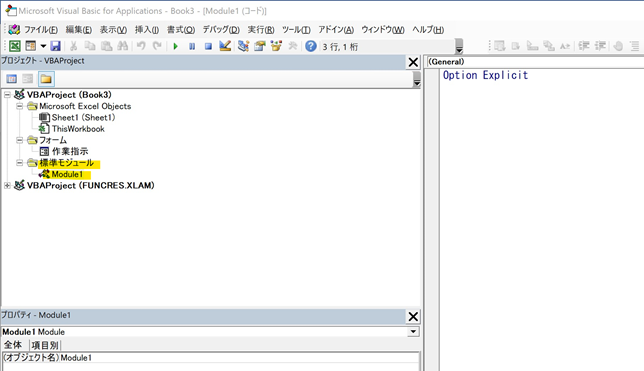Screen dimensions: 644x371
Task: Collapse the VBAProject (Book3) node
Action: tap(7, 95)
